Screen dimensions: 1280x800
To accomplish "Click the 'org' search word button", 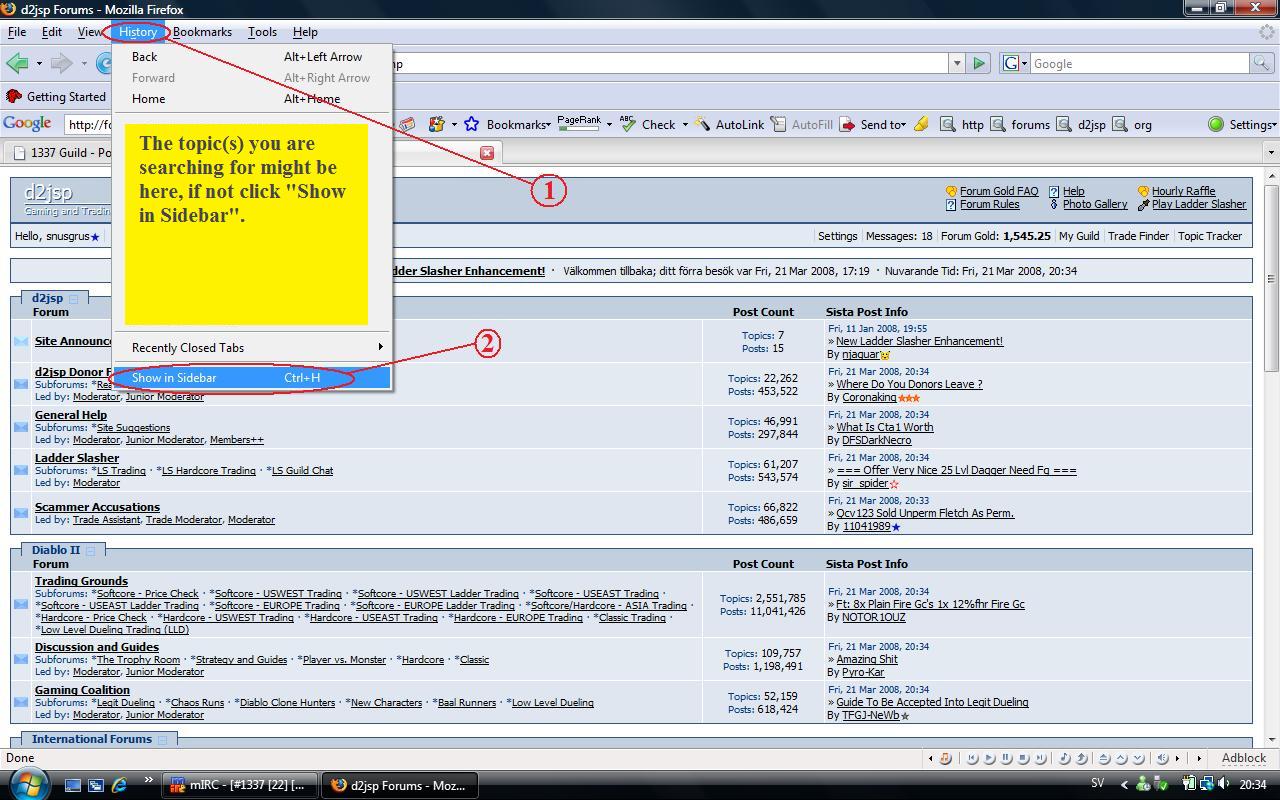I will (1132, 124).
